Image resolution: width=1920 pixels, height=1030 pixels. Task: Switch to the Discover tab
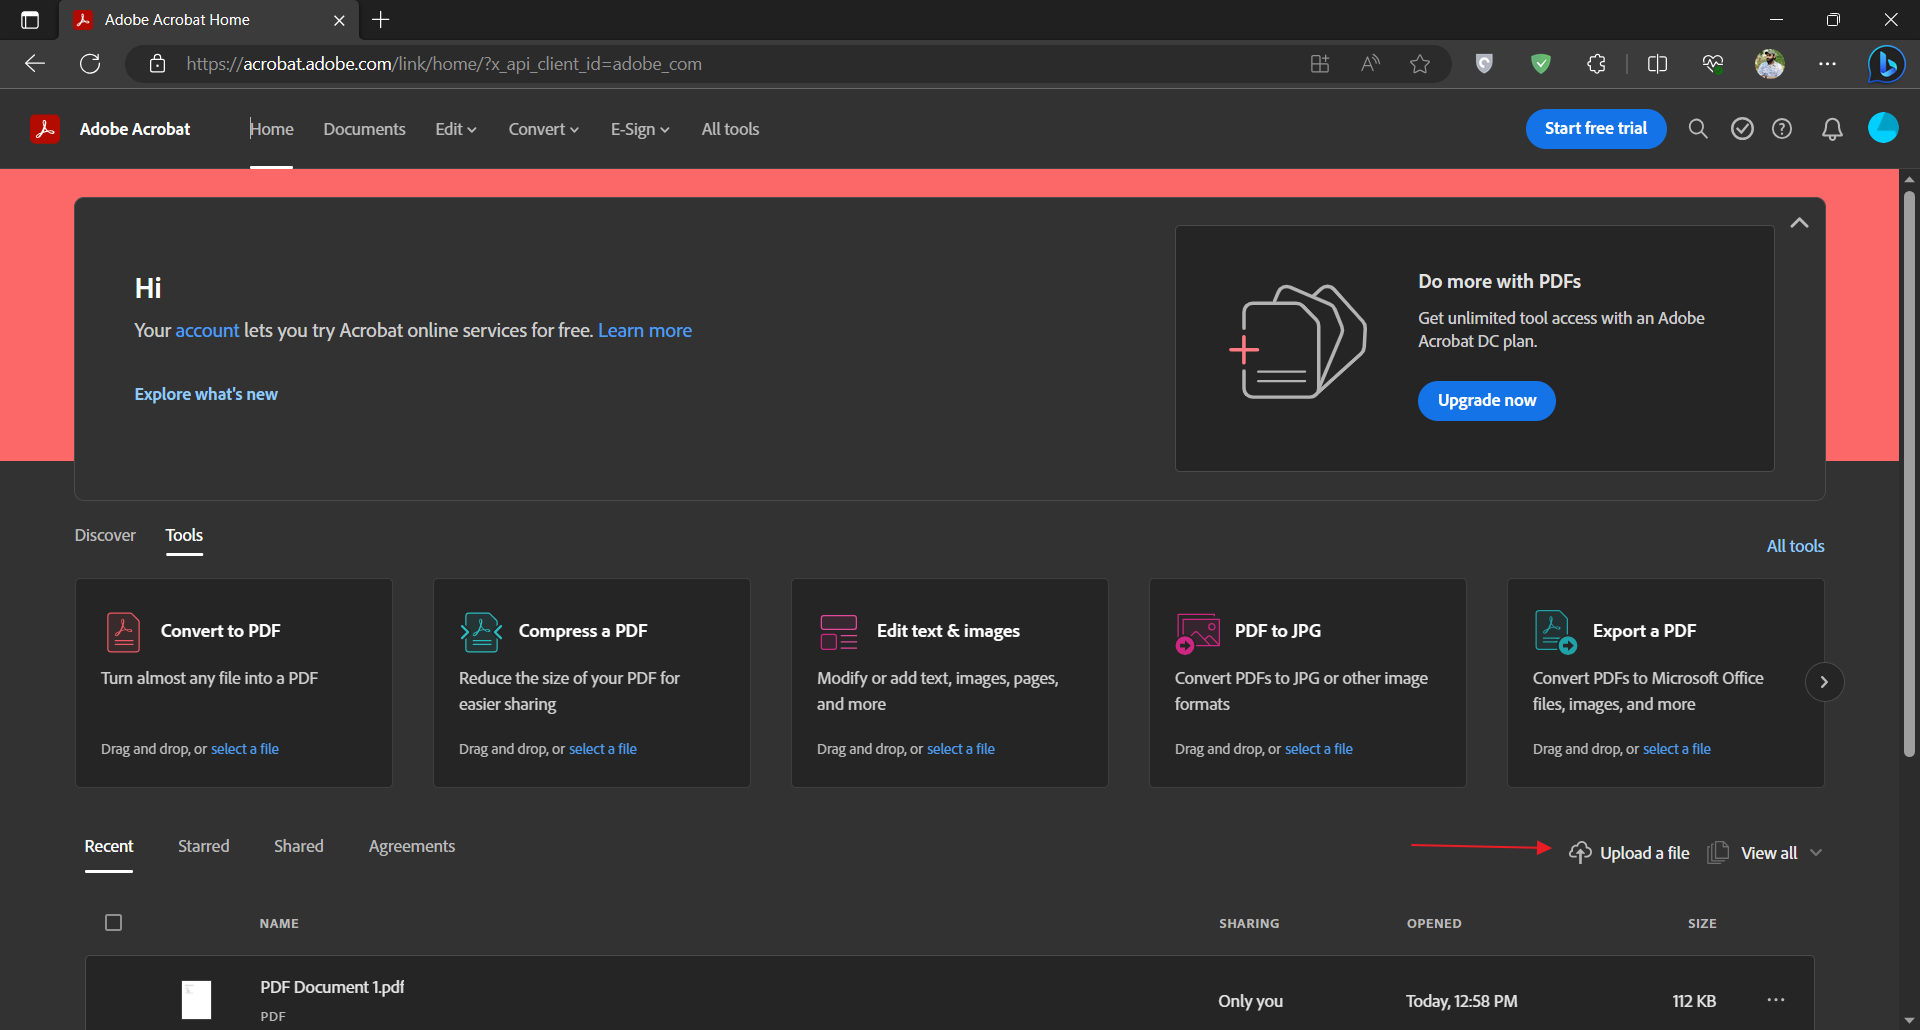(105, 535)
